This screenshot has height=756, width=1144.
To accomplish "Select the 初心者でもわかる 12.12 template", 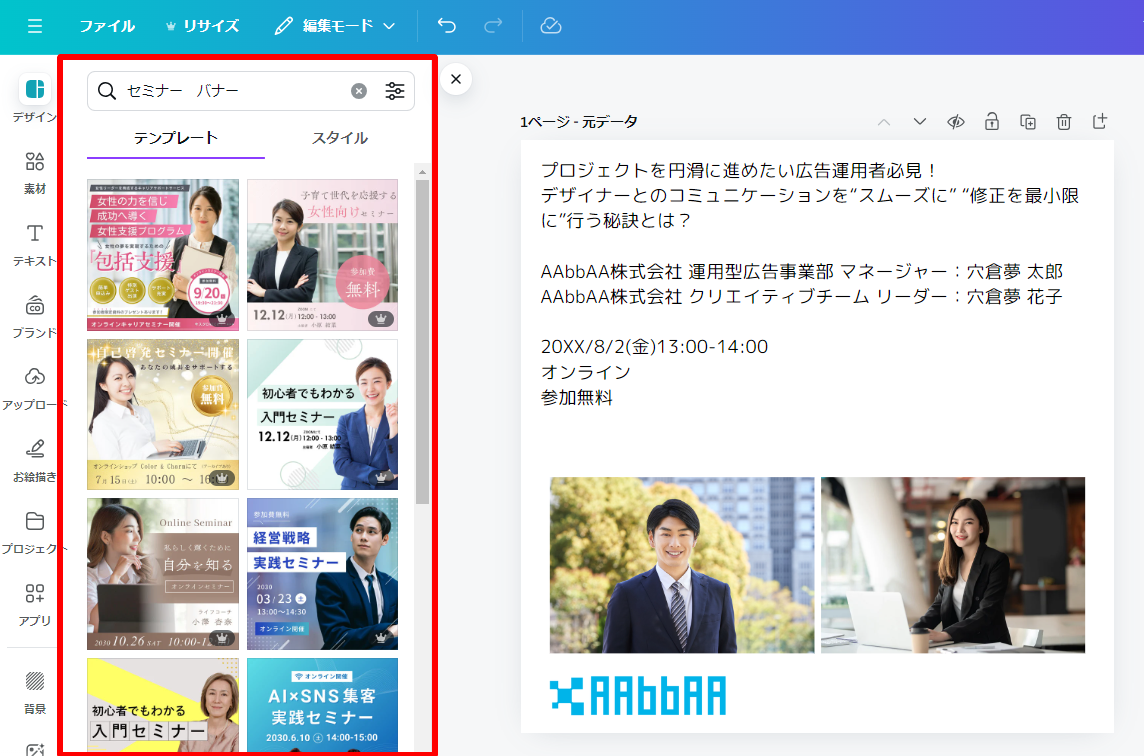I will 322,414.
